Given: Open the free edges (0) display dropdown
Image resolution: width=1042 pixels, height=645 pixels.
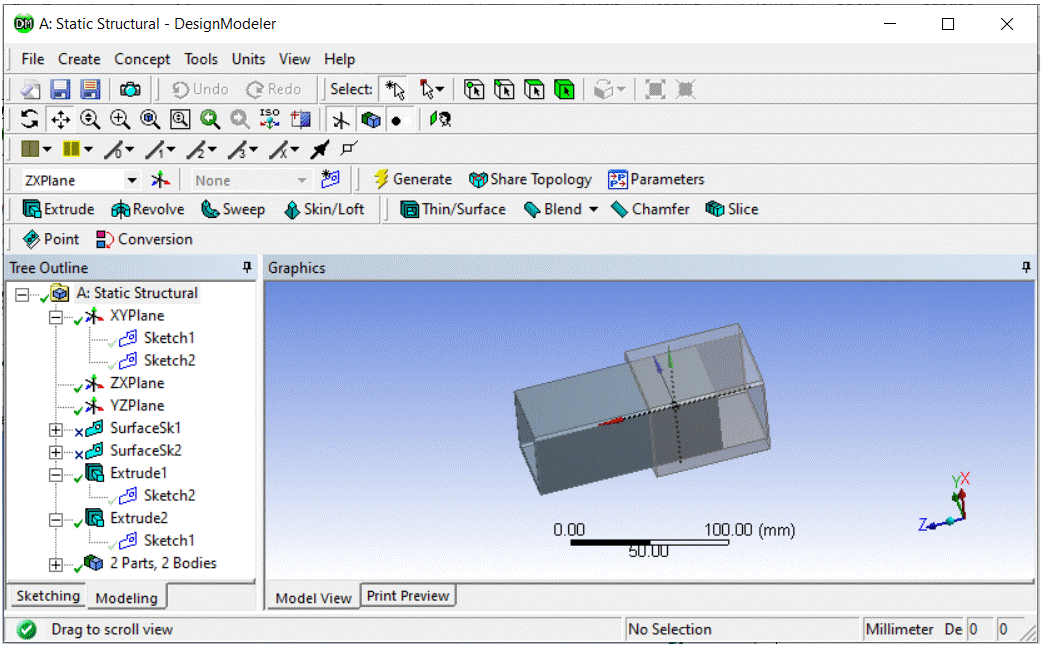Looking at the screenshot, I should (x=130, y=149).
